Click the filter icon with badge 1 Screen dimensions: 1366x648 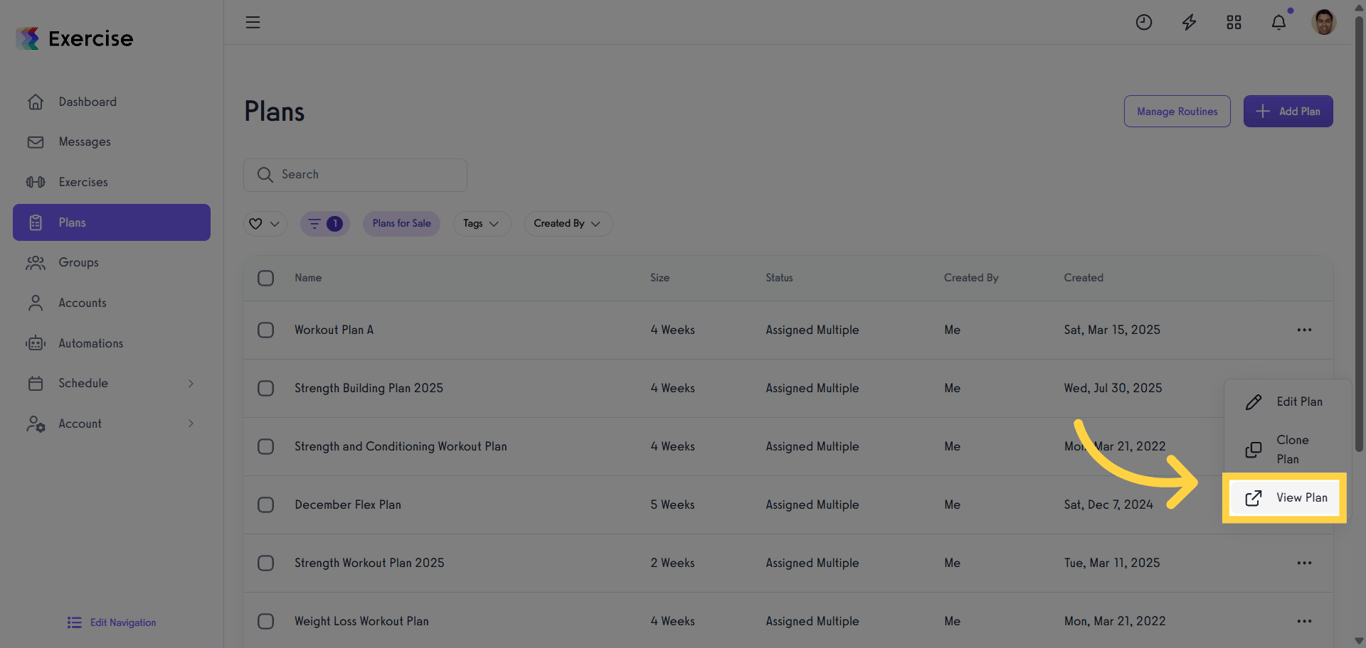click(324, 224)
